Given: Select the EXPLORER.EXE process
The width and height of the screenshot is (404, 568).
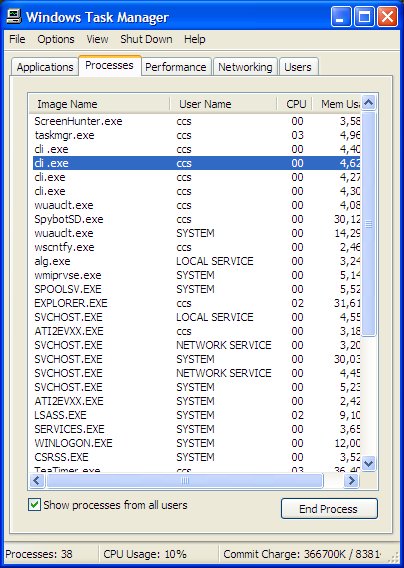Looking at the screenshot, I should [196, 303].
